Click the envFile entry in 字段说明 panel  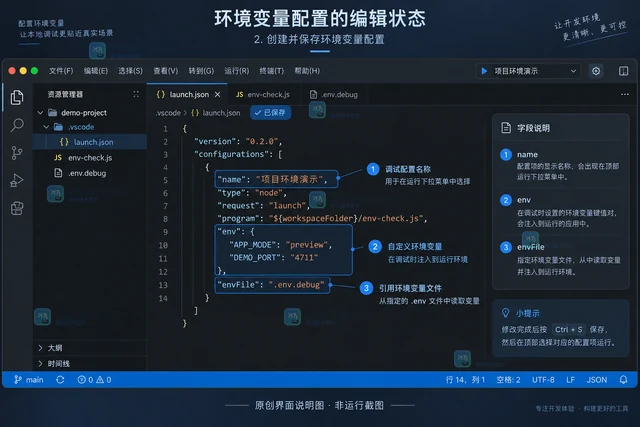(x=560, y=259)
